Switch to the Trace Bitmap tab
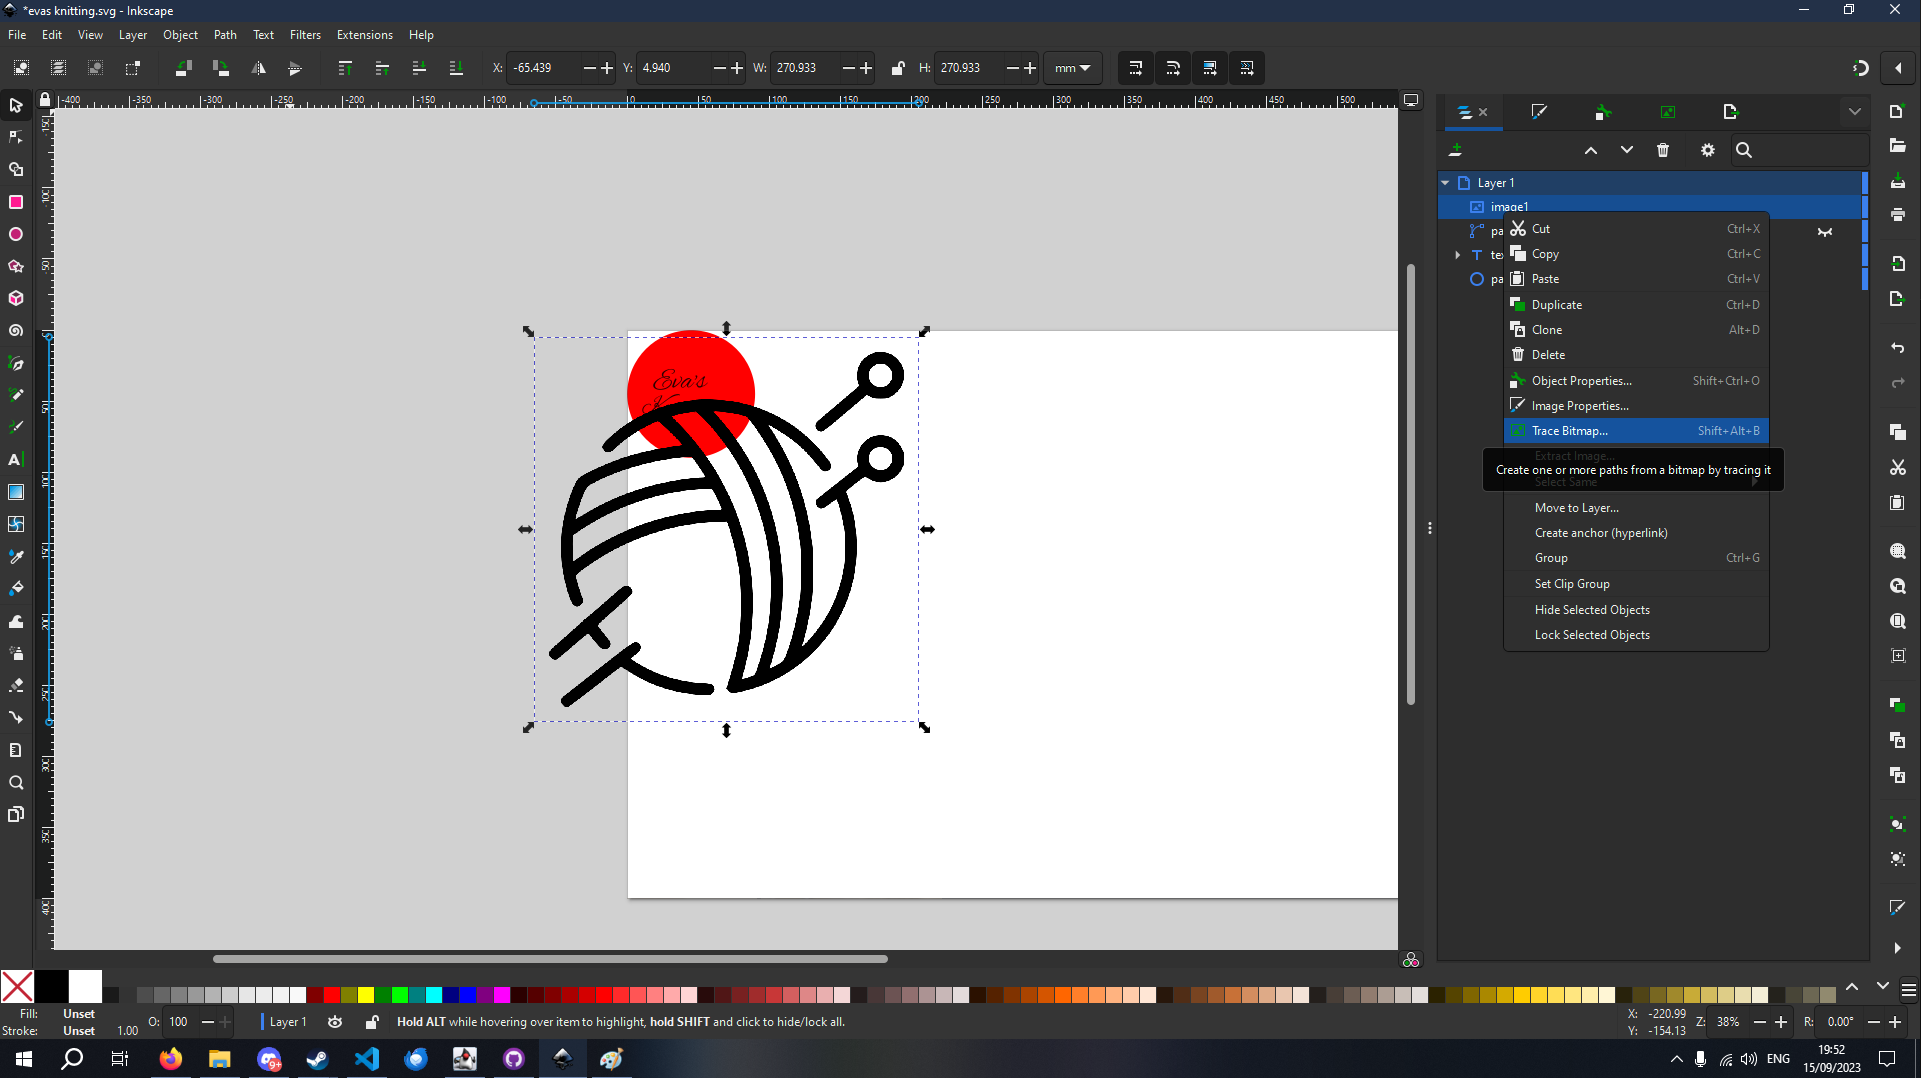Viewport: 1921px width, 1078px height. tap(1668, 112)
